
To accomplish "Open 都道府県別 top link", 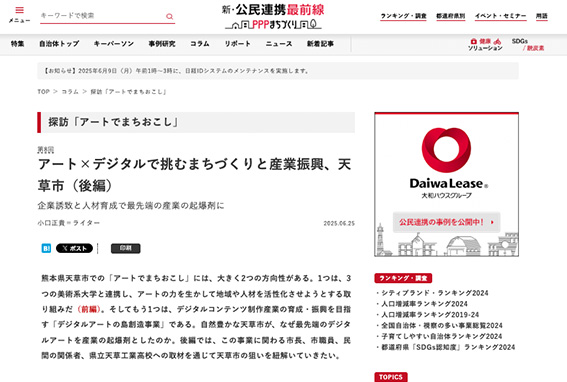I will [x=451, y=16].
